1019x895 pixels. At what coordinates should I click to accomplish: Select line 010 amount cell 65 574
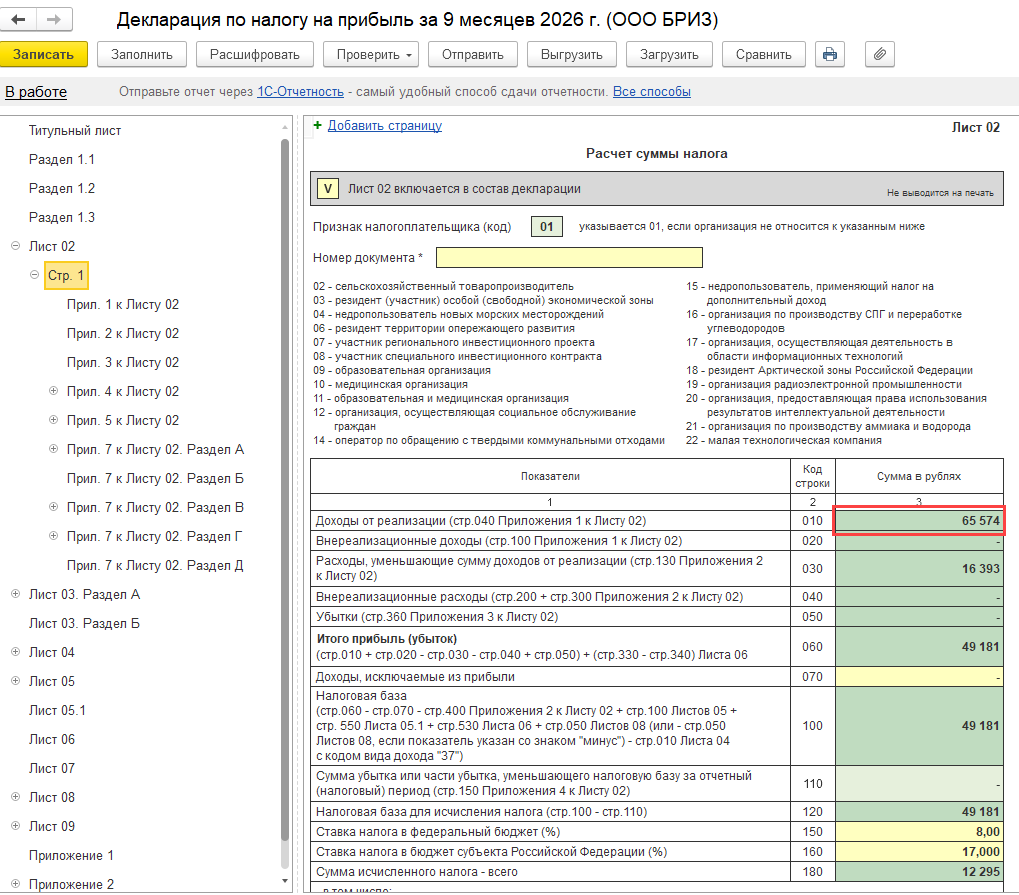point(919,521)
